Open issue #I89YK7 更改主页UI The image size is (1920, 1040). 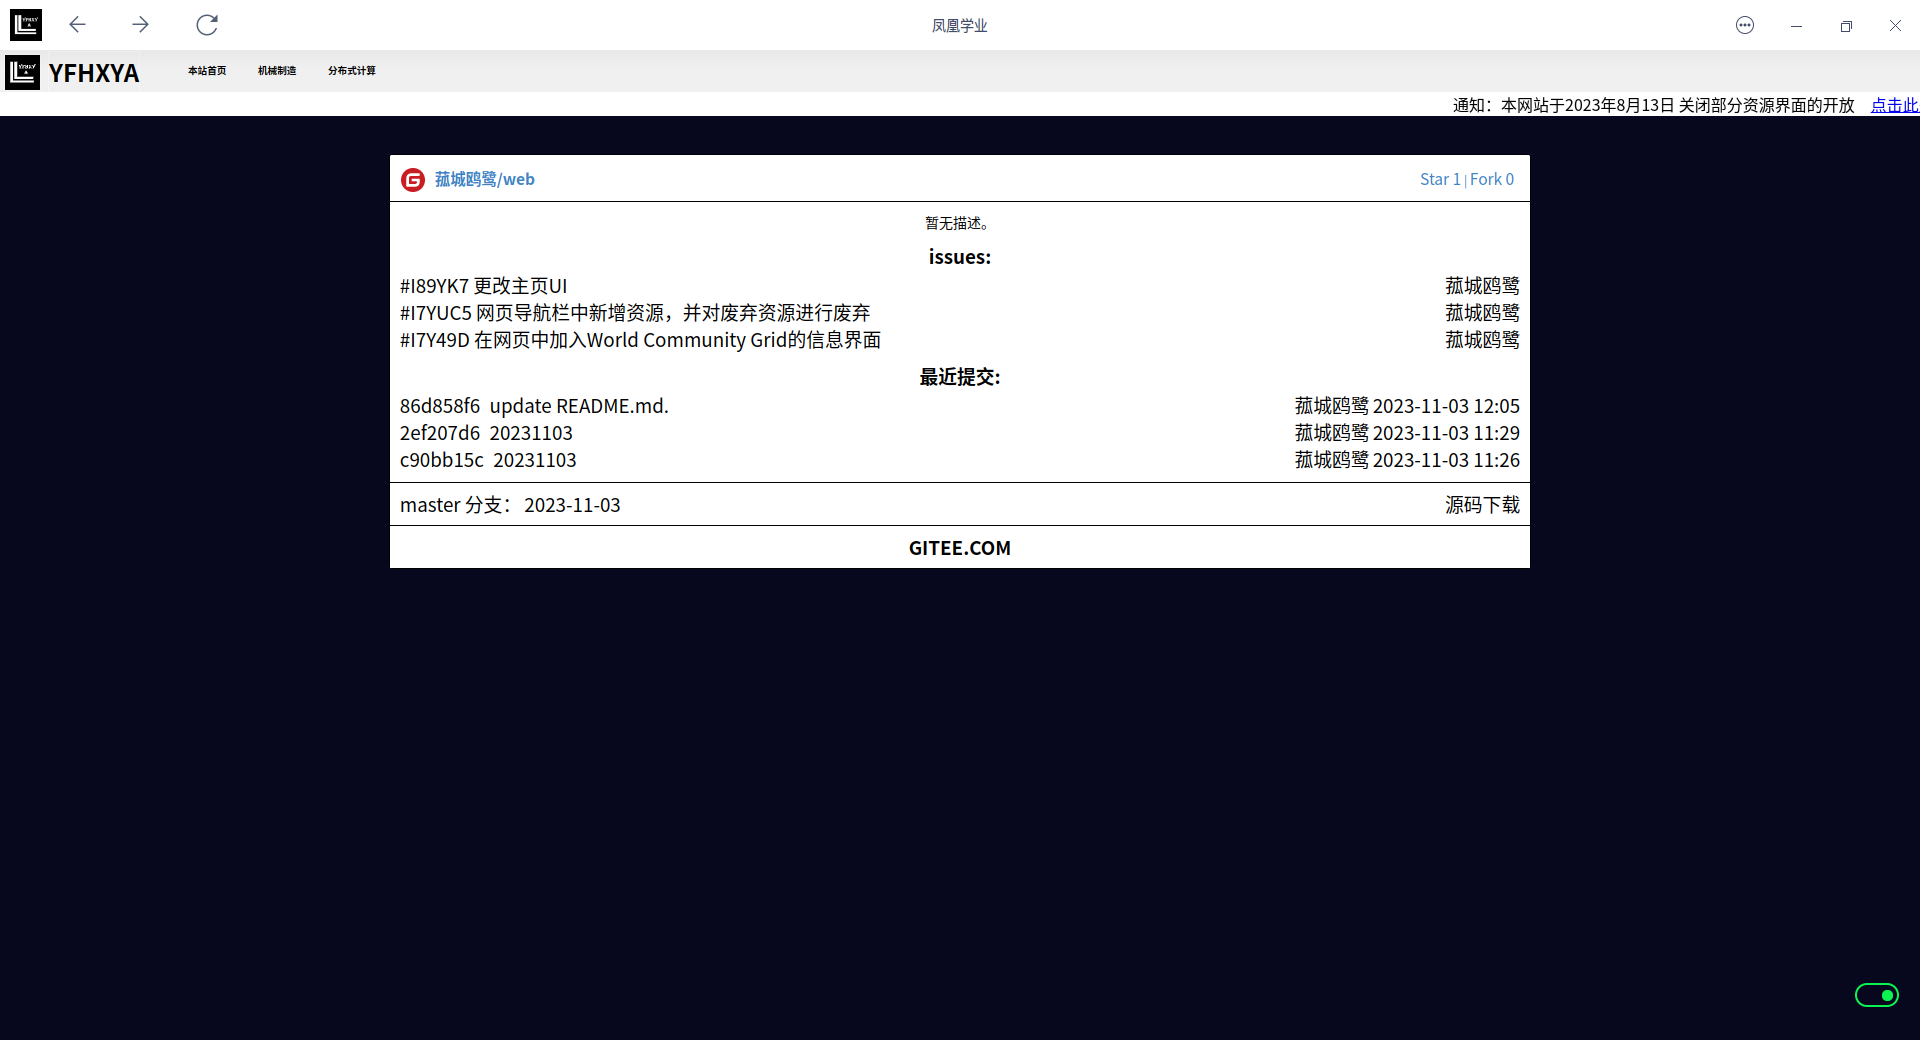tap(484, 286)
